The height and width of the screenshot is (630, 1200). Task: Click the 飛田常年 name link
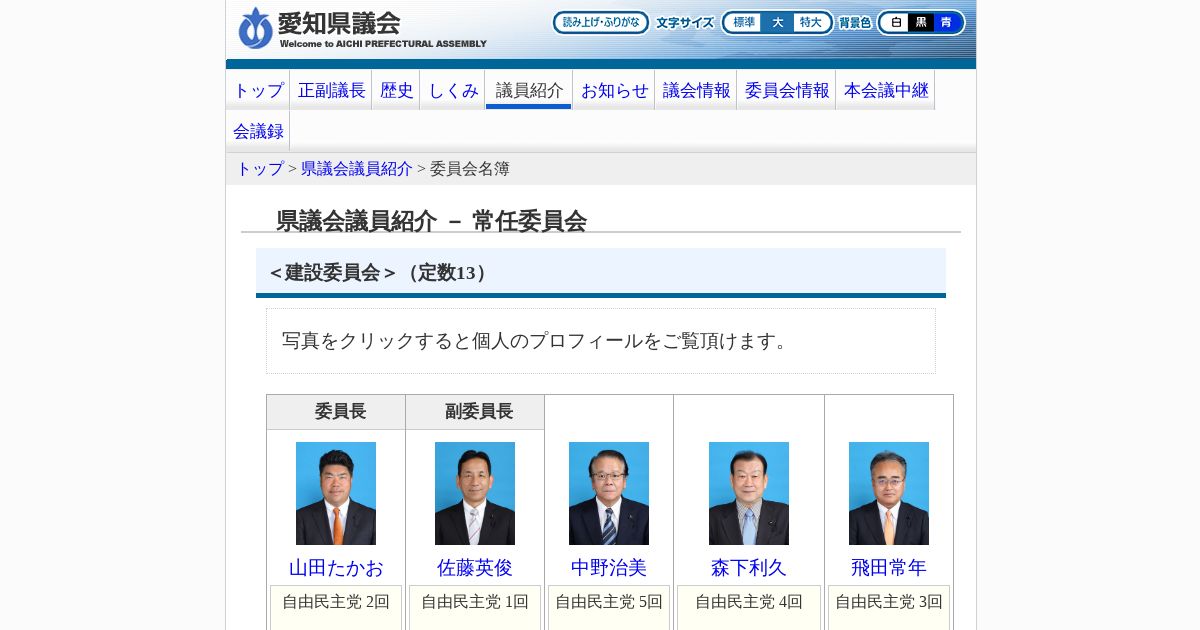click(x=889, y=568)
